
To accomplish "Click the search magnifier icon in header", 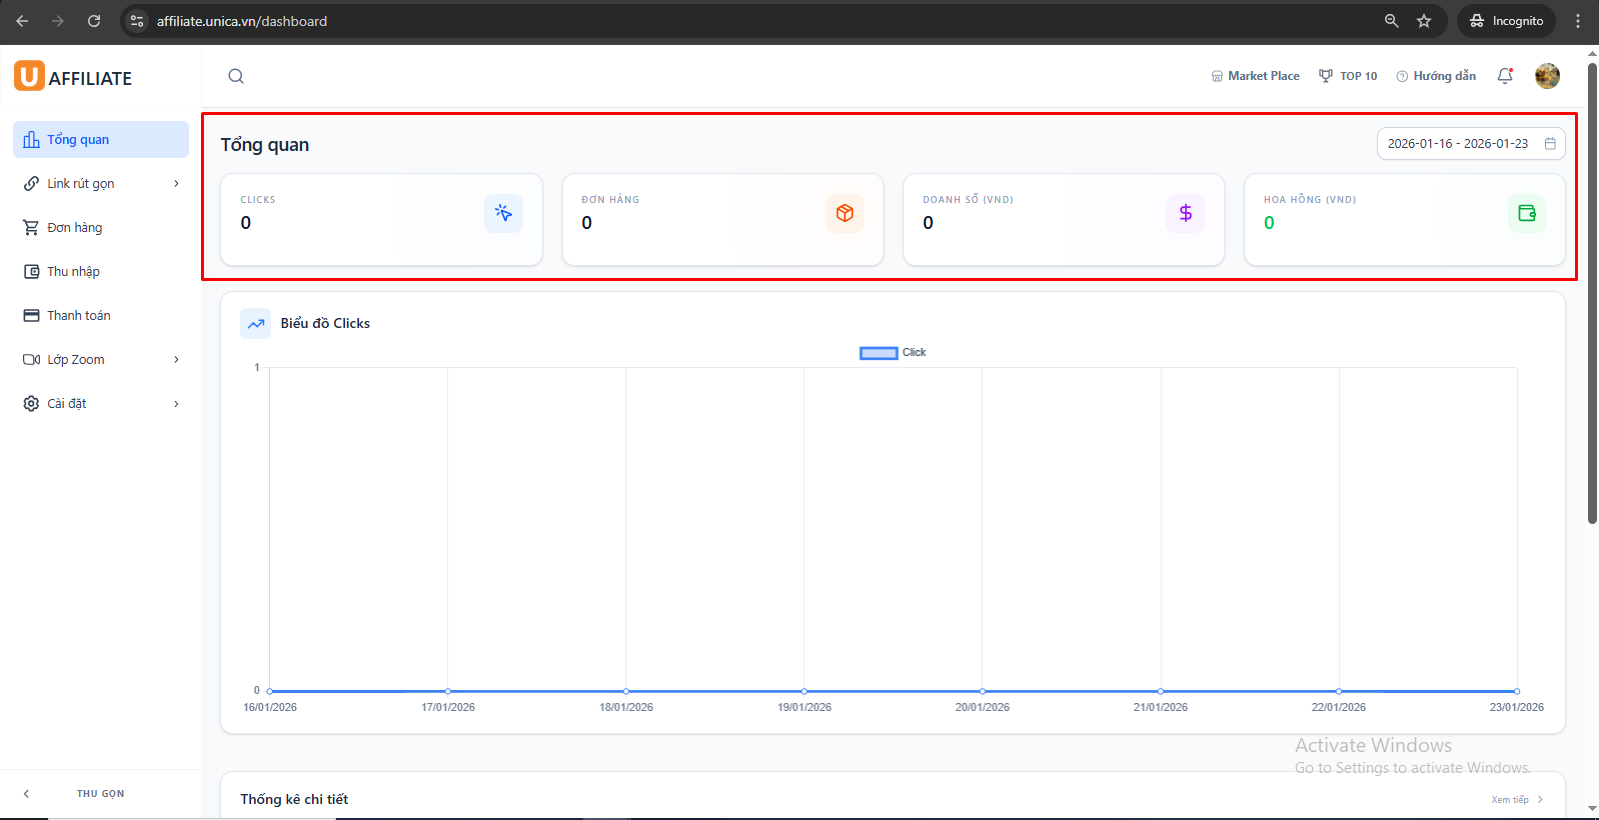I will 236,76.
